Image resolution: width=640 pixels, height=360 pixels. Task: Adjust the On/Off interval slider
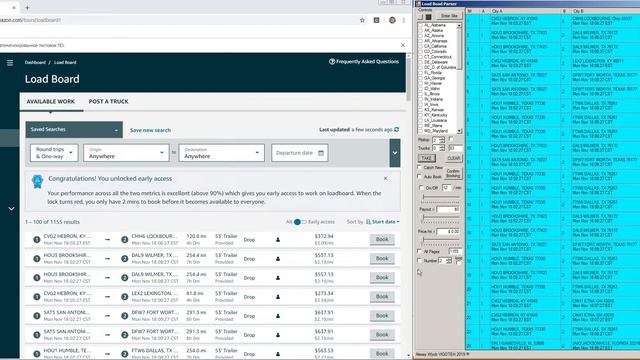tap(440, 197)
